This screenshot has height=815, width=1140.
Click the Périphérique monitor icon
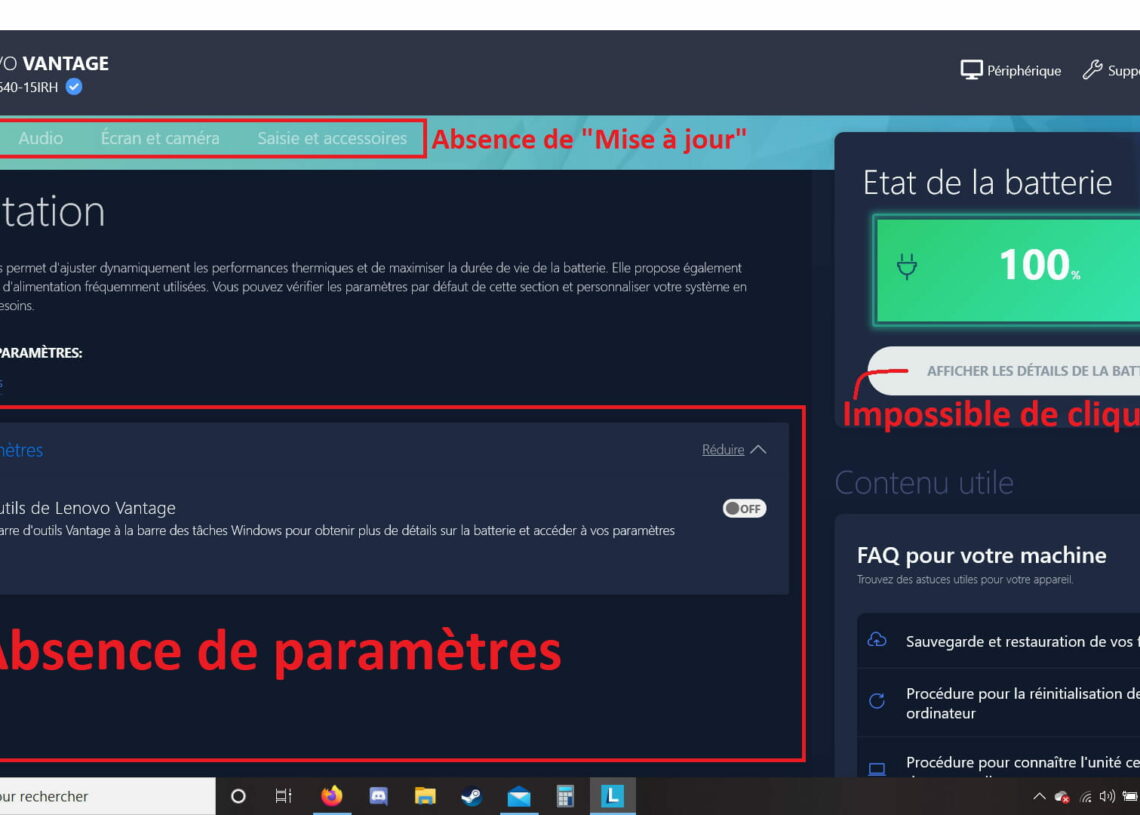[971, 70]
